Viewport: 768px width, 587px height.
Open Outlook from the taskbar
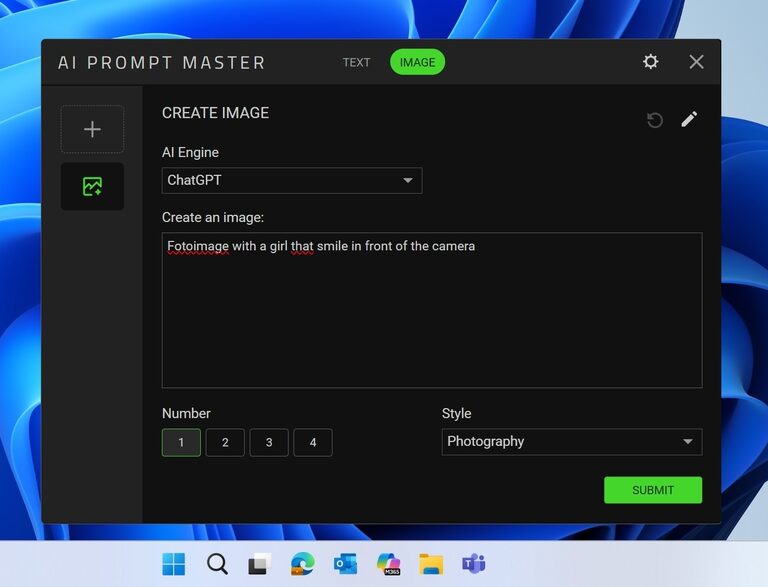click(345, 564)
